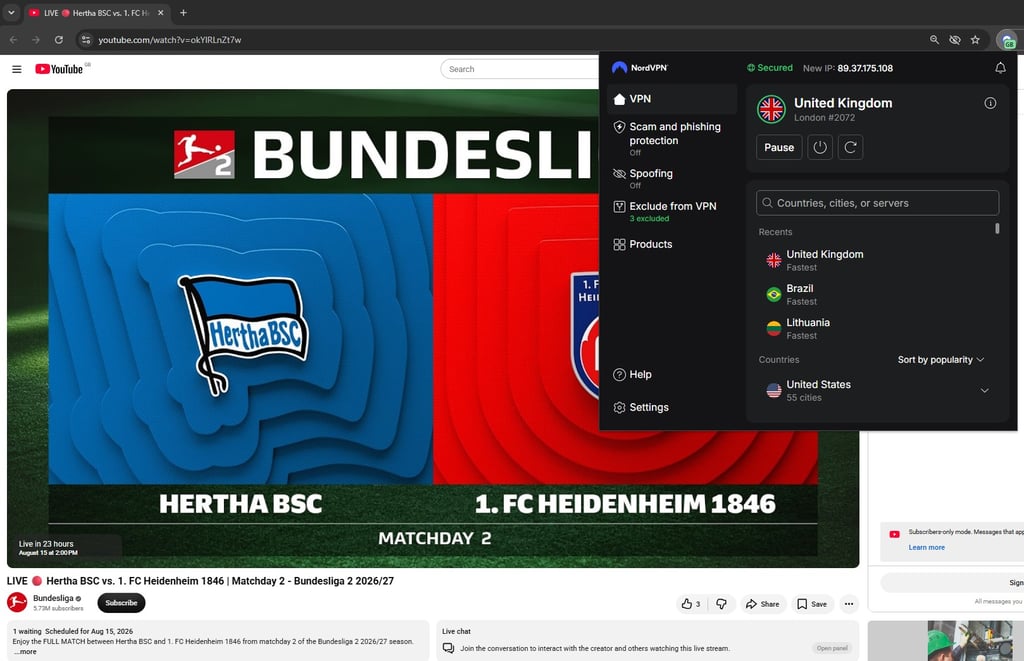
Task: Expand United States cities list
Action: (x=984, y=391)
